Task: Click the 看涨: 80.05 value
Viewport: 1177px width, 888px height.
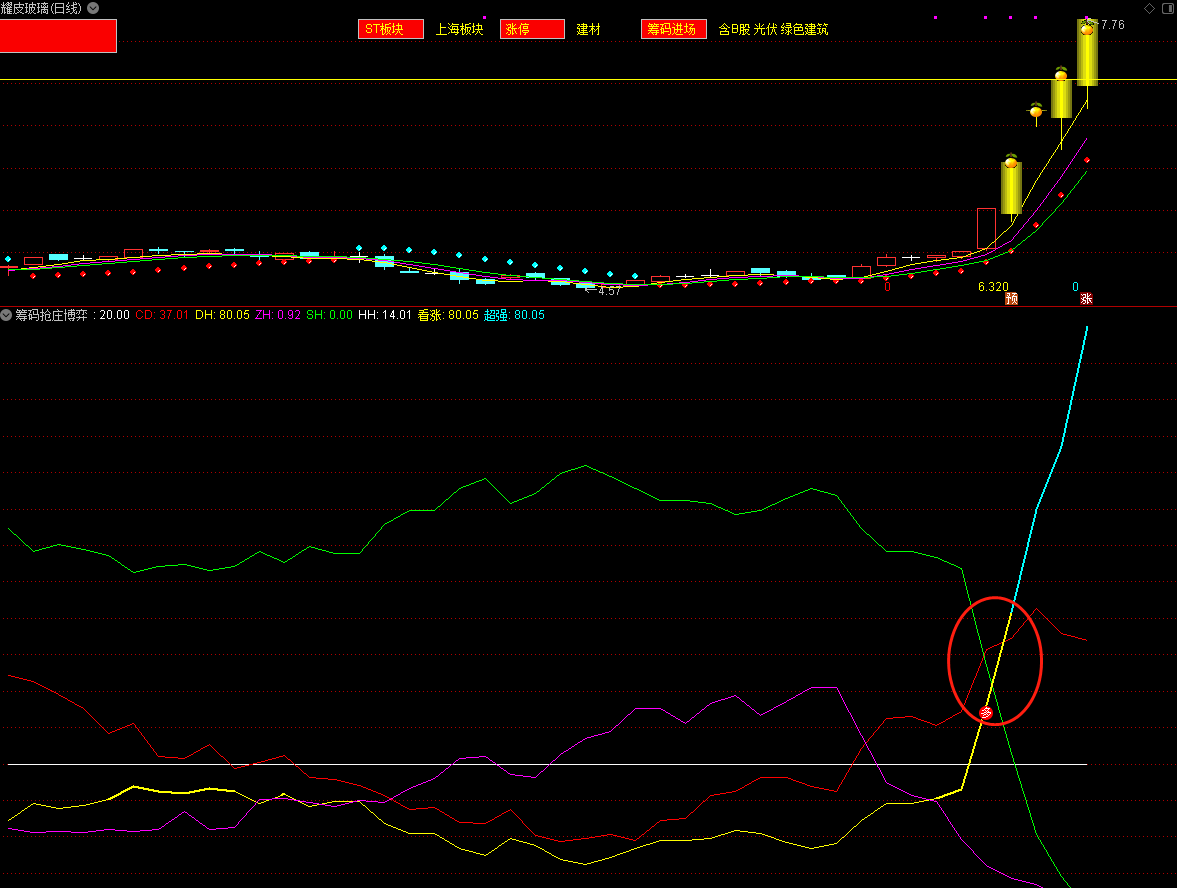Action: (x=448, y=315)
